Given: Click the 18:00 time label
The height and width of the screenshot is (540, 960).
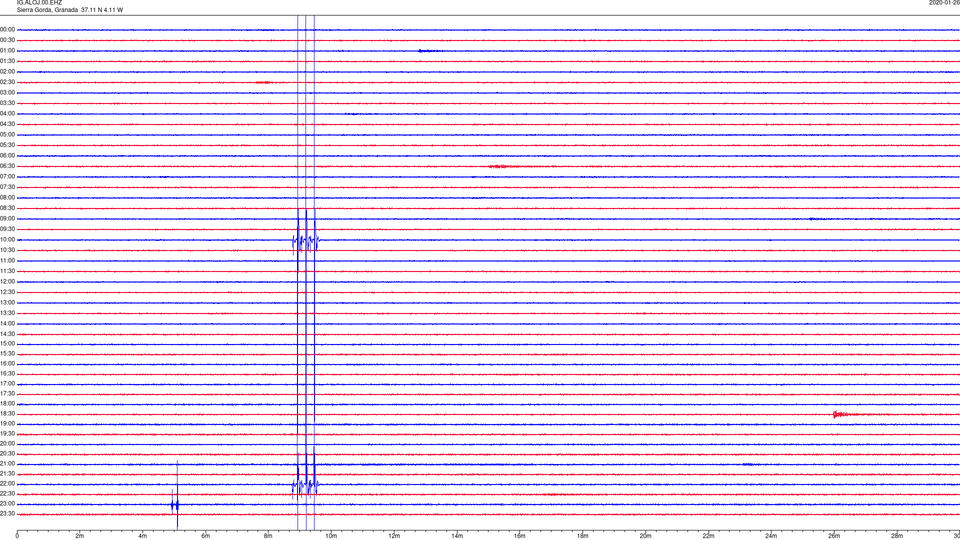Looking at the screenshot, I should [x=7, y=403].
